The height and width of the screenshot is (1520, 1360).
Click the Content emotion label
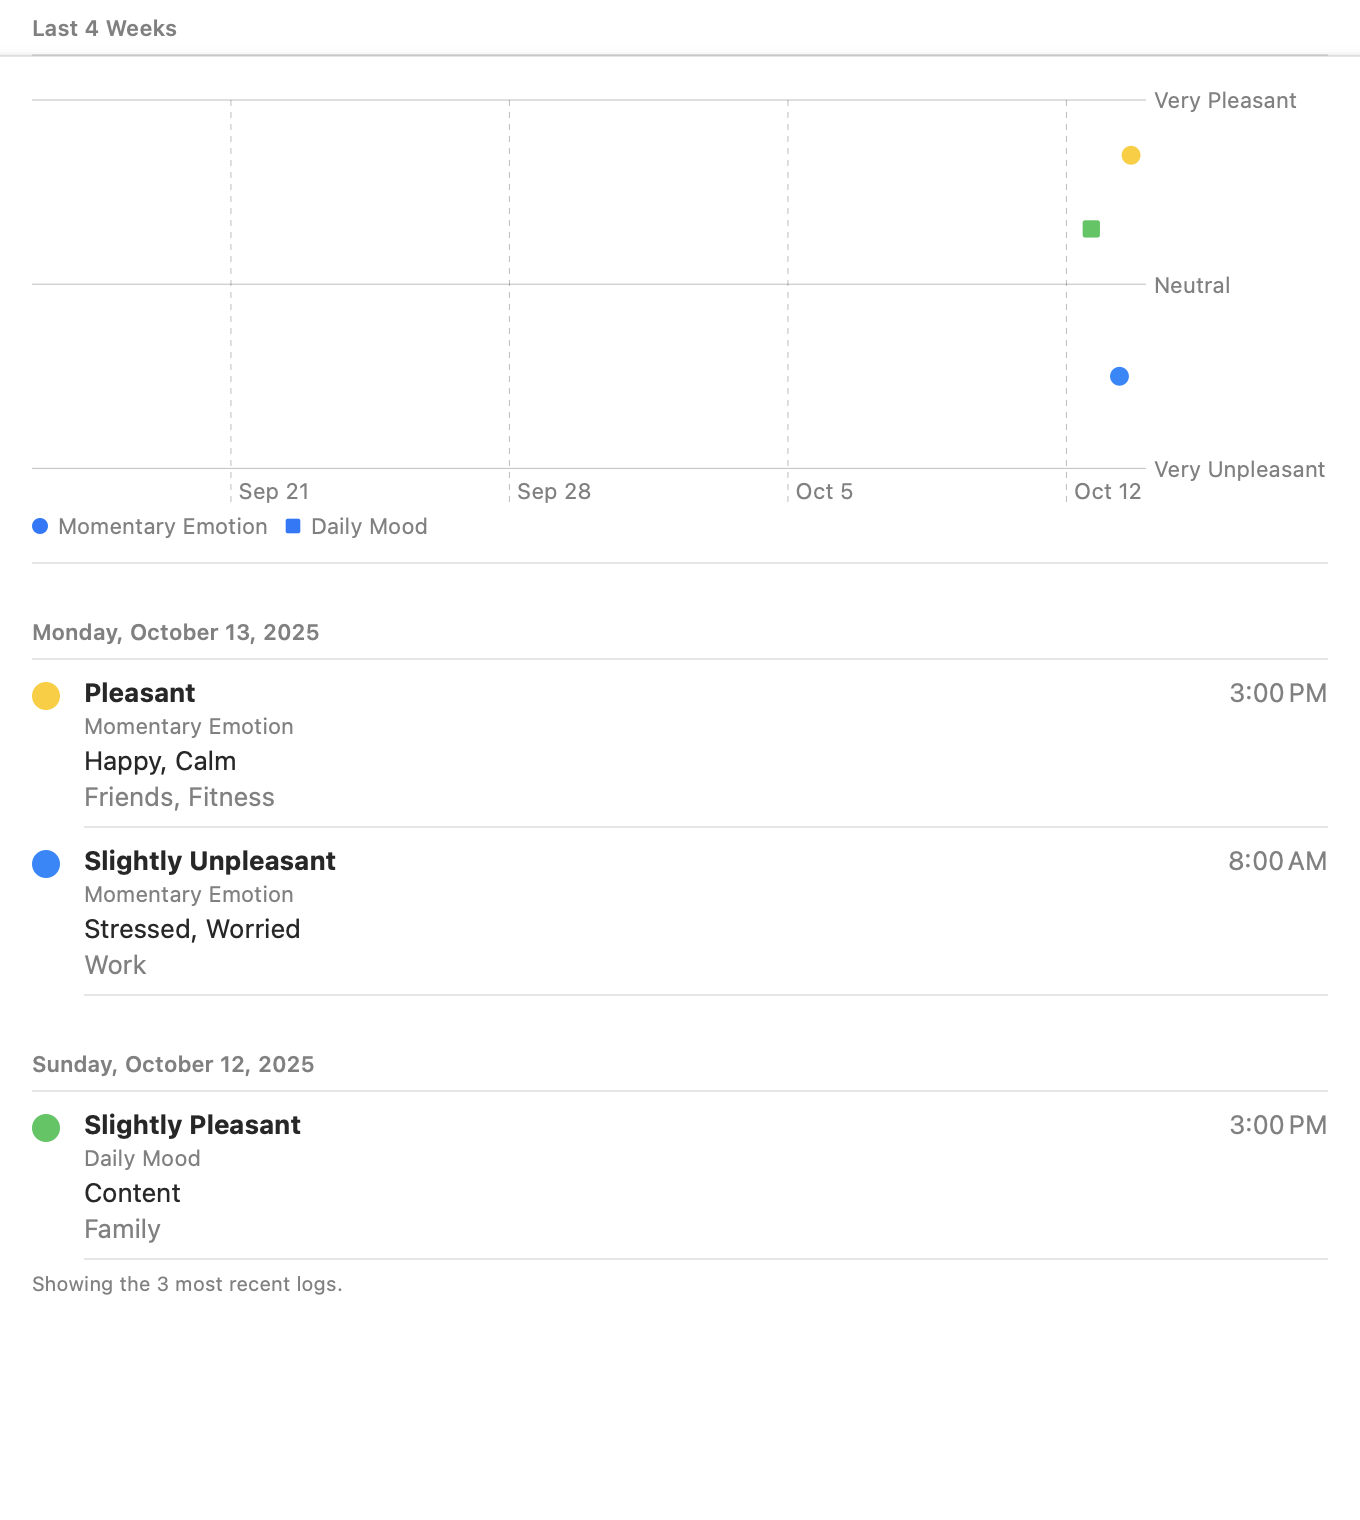tap(132, 1193)
